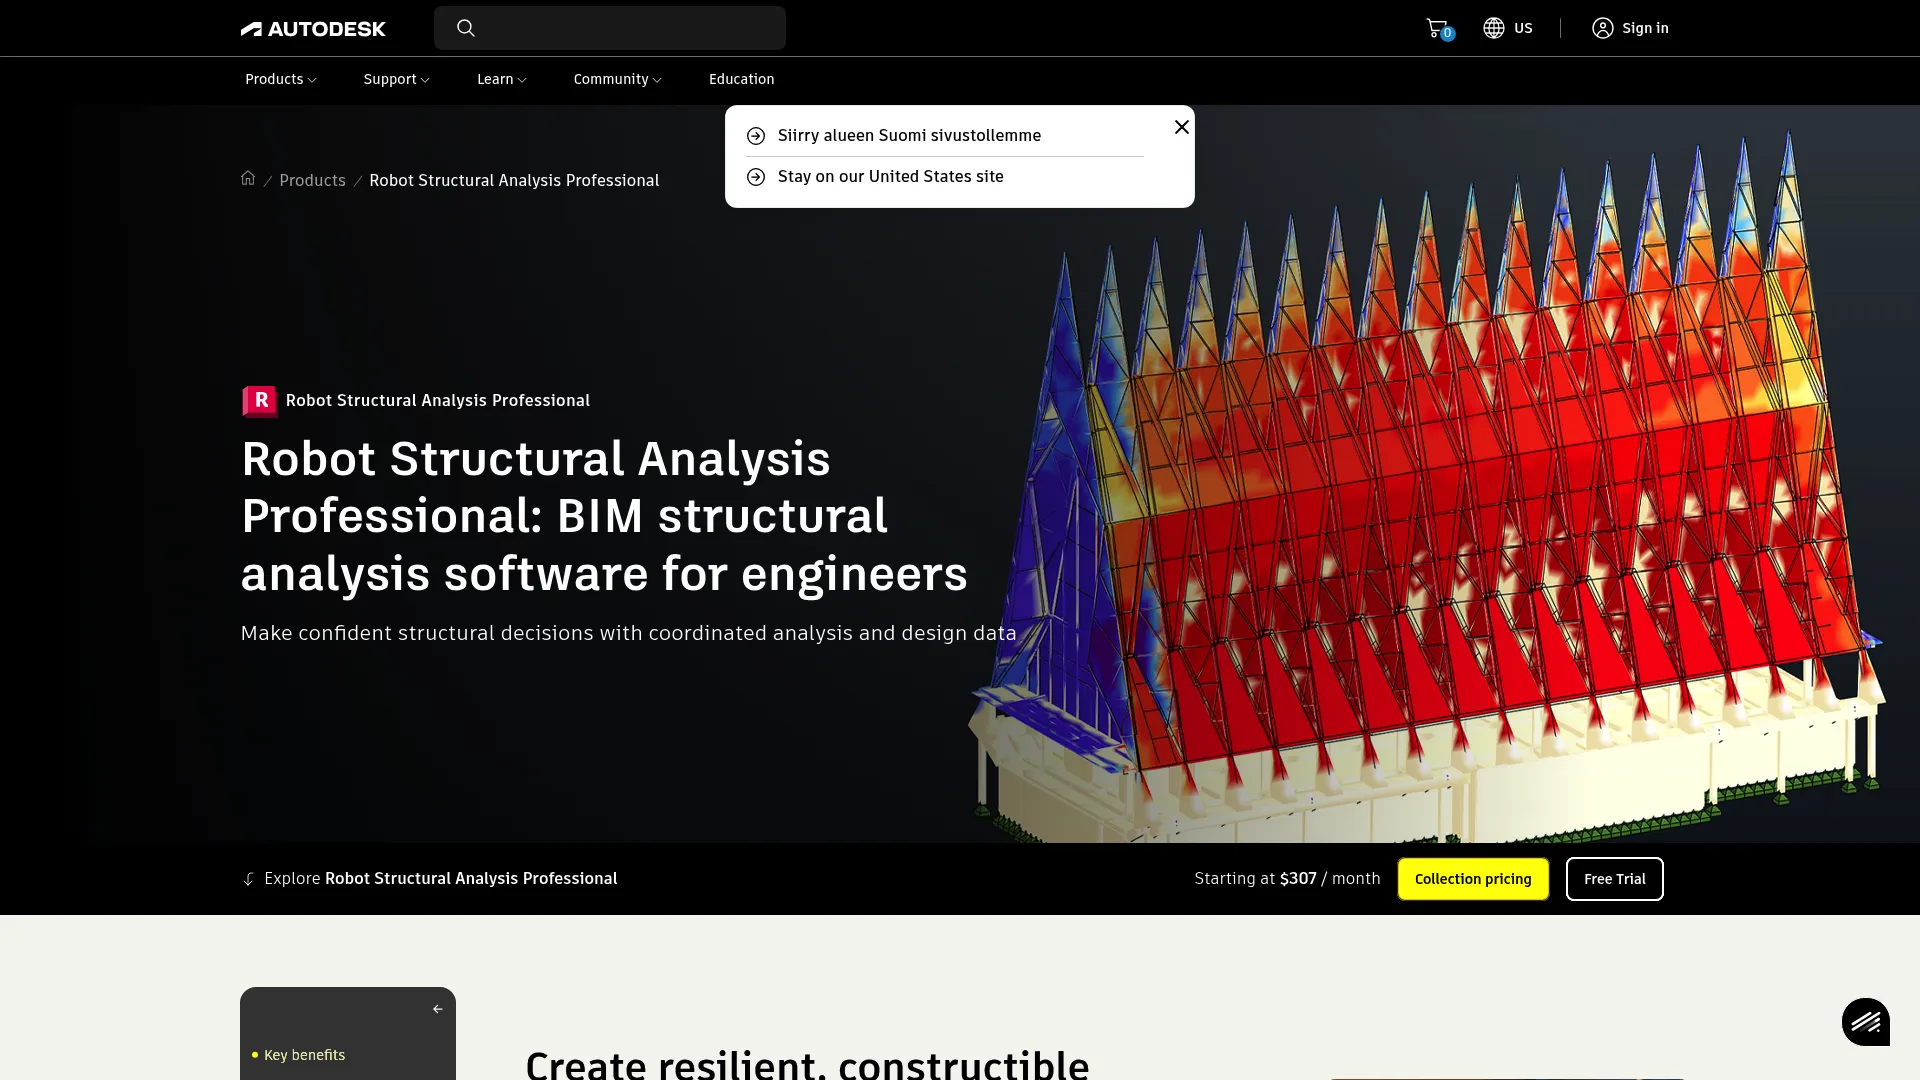This screenshot has height=1080, width=1920.
Task: Click Sign in
Action: 1645,28
